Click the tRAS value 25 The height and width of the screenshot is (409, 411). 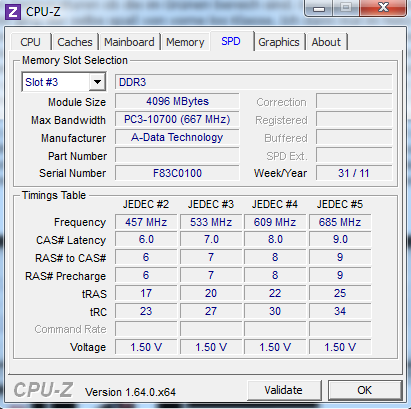[x=340, y=293]
